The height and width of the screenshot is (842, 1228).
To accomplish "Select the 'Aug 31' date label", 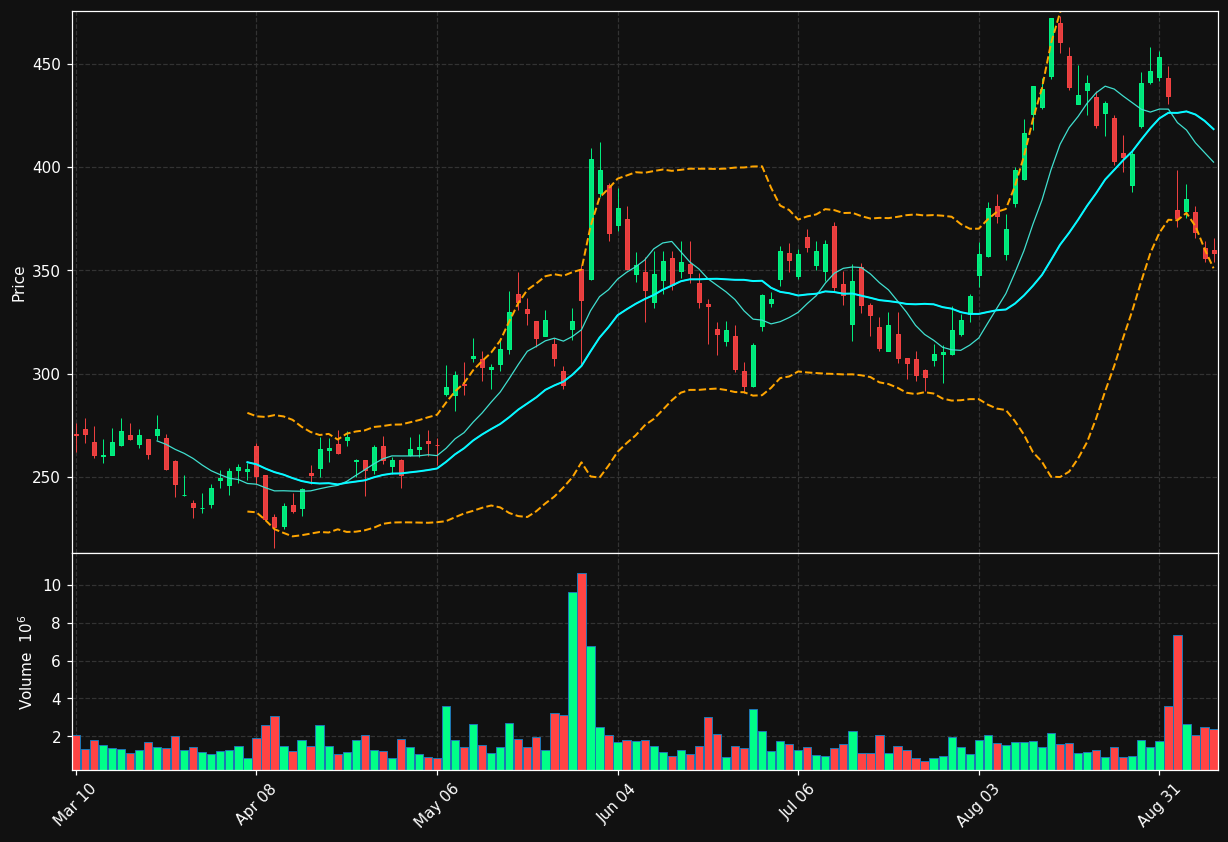I will point(1160,805).
